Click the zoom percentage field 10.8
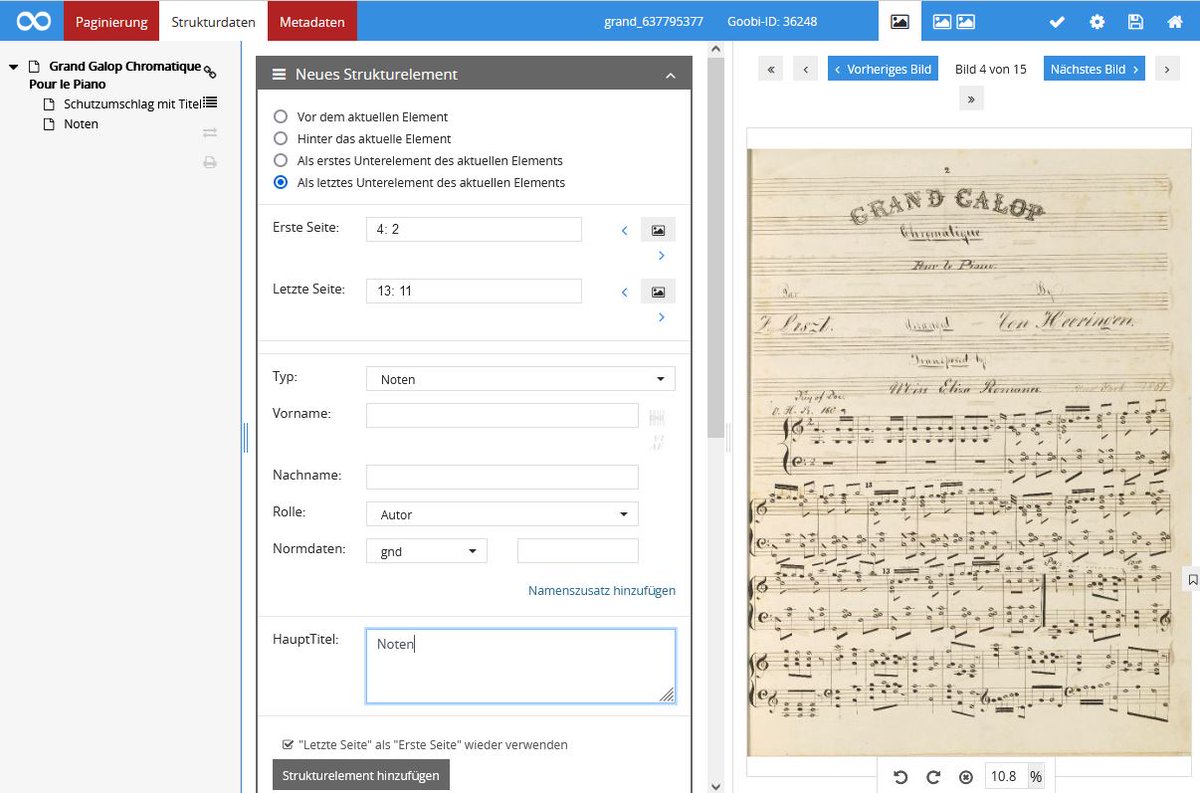The image size is (1200, 793). click(x=1005, y=776)
